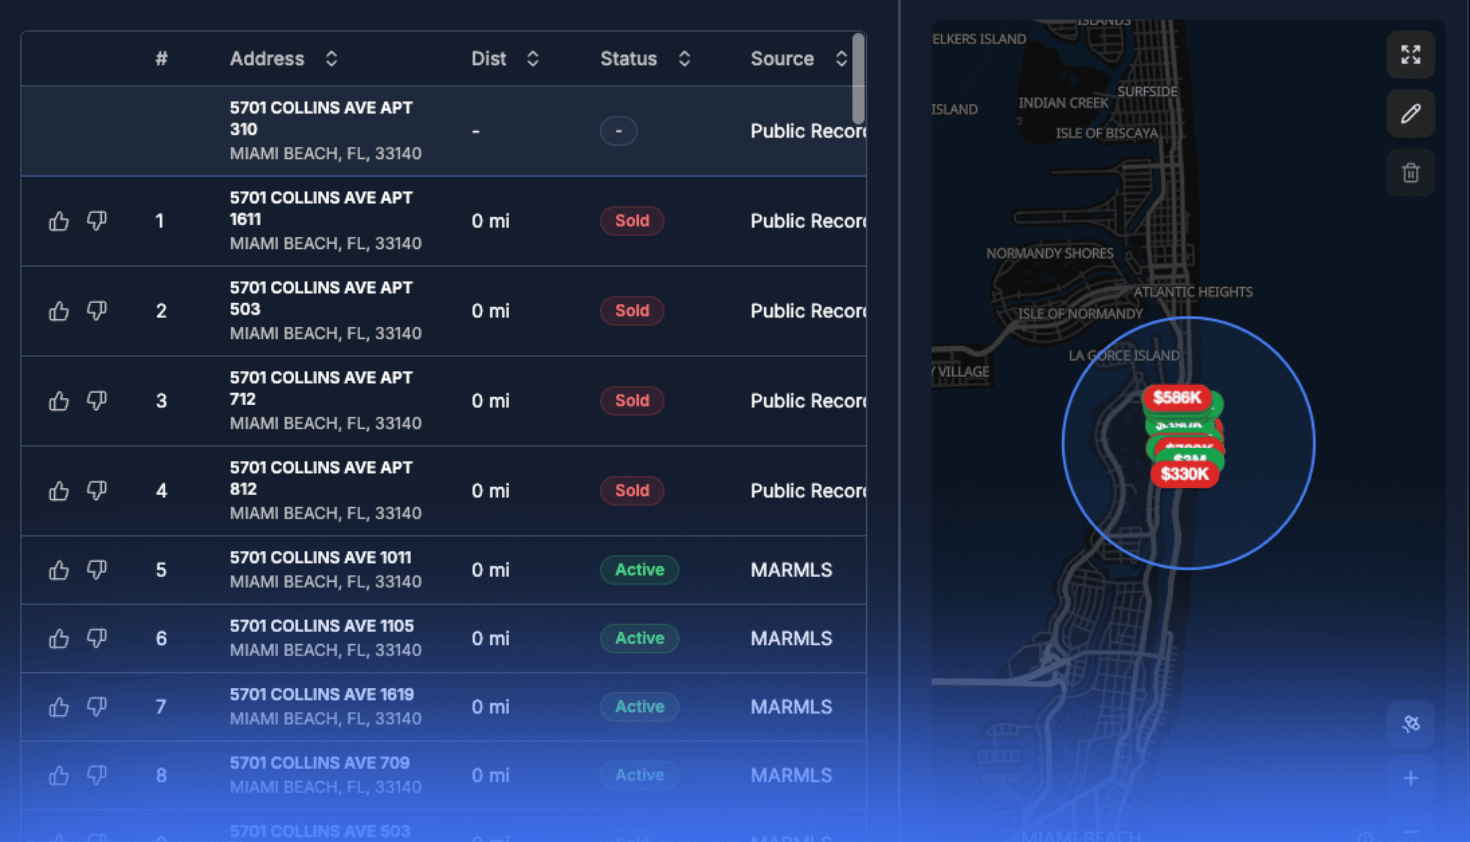
Task: Select Active status badge for 5701 Collins 1105
Action: point(639,638)
